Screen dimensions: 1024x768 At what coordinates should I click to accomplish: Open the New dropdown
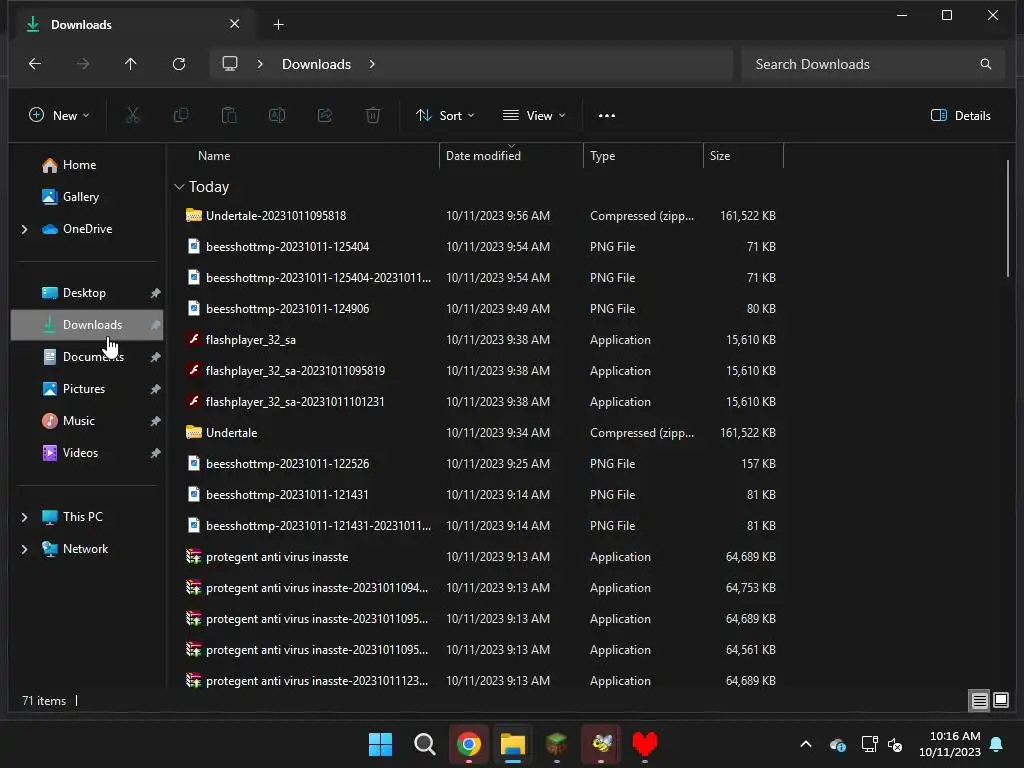pos(59,116)
